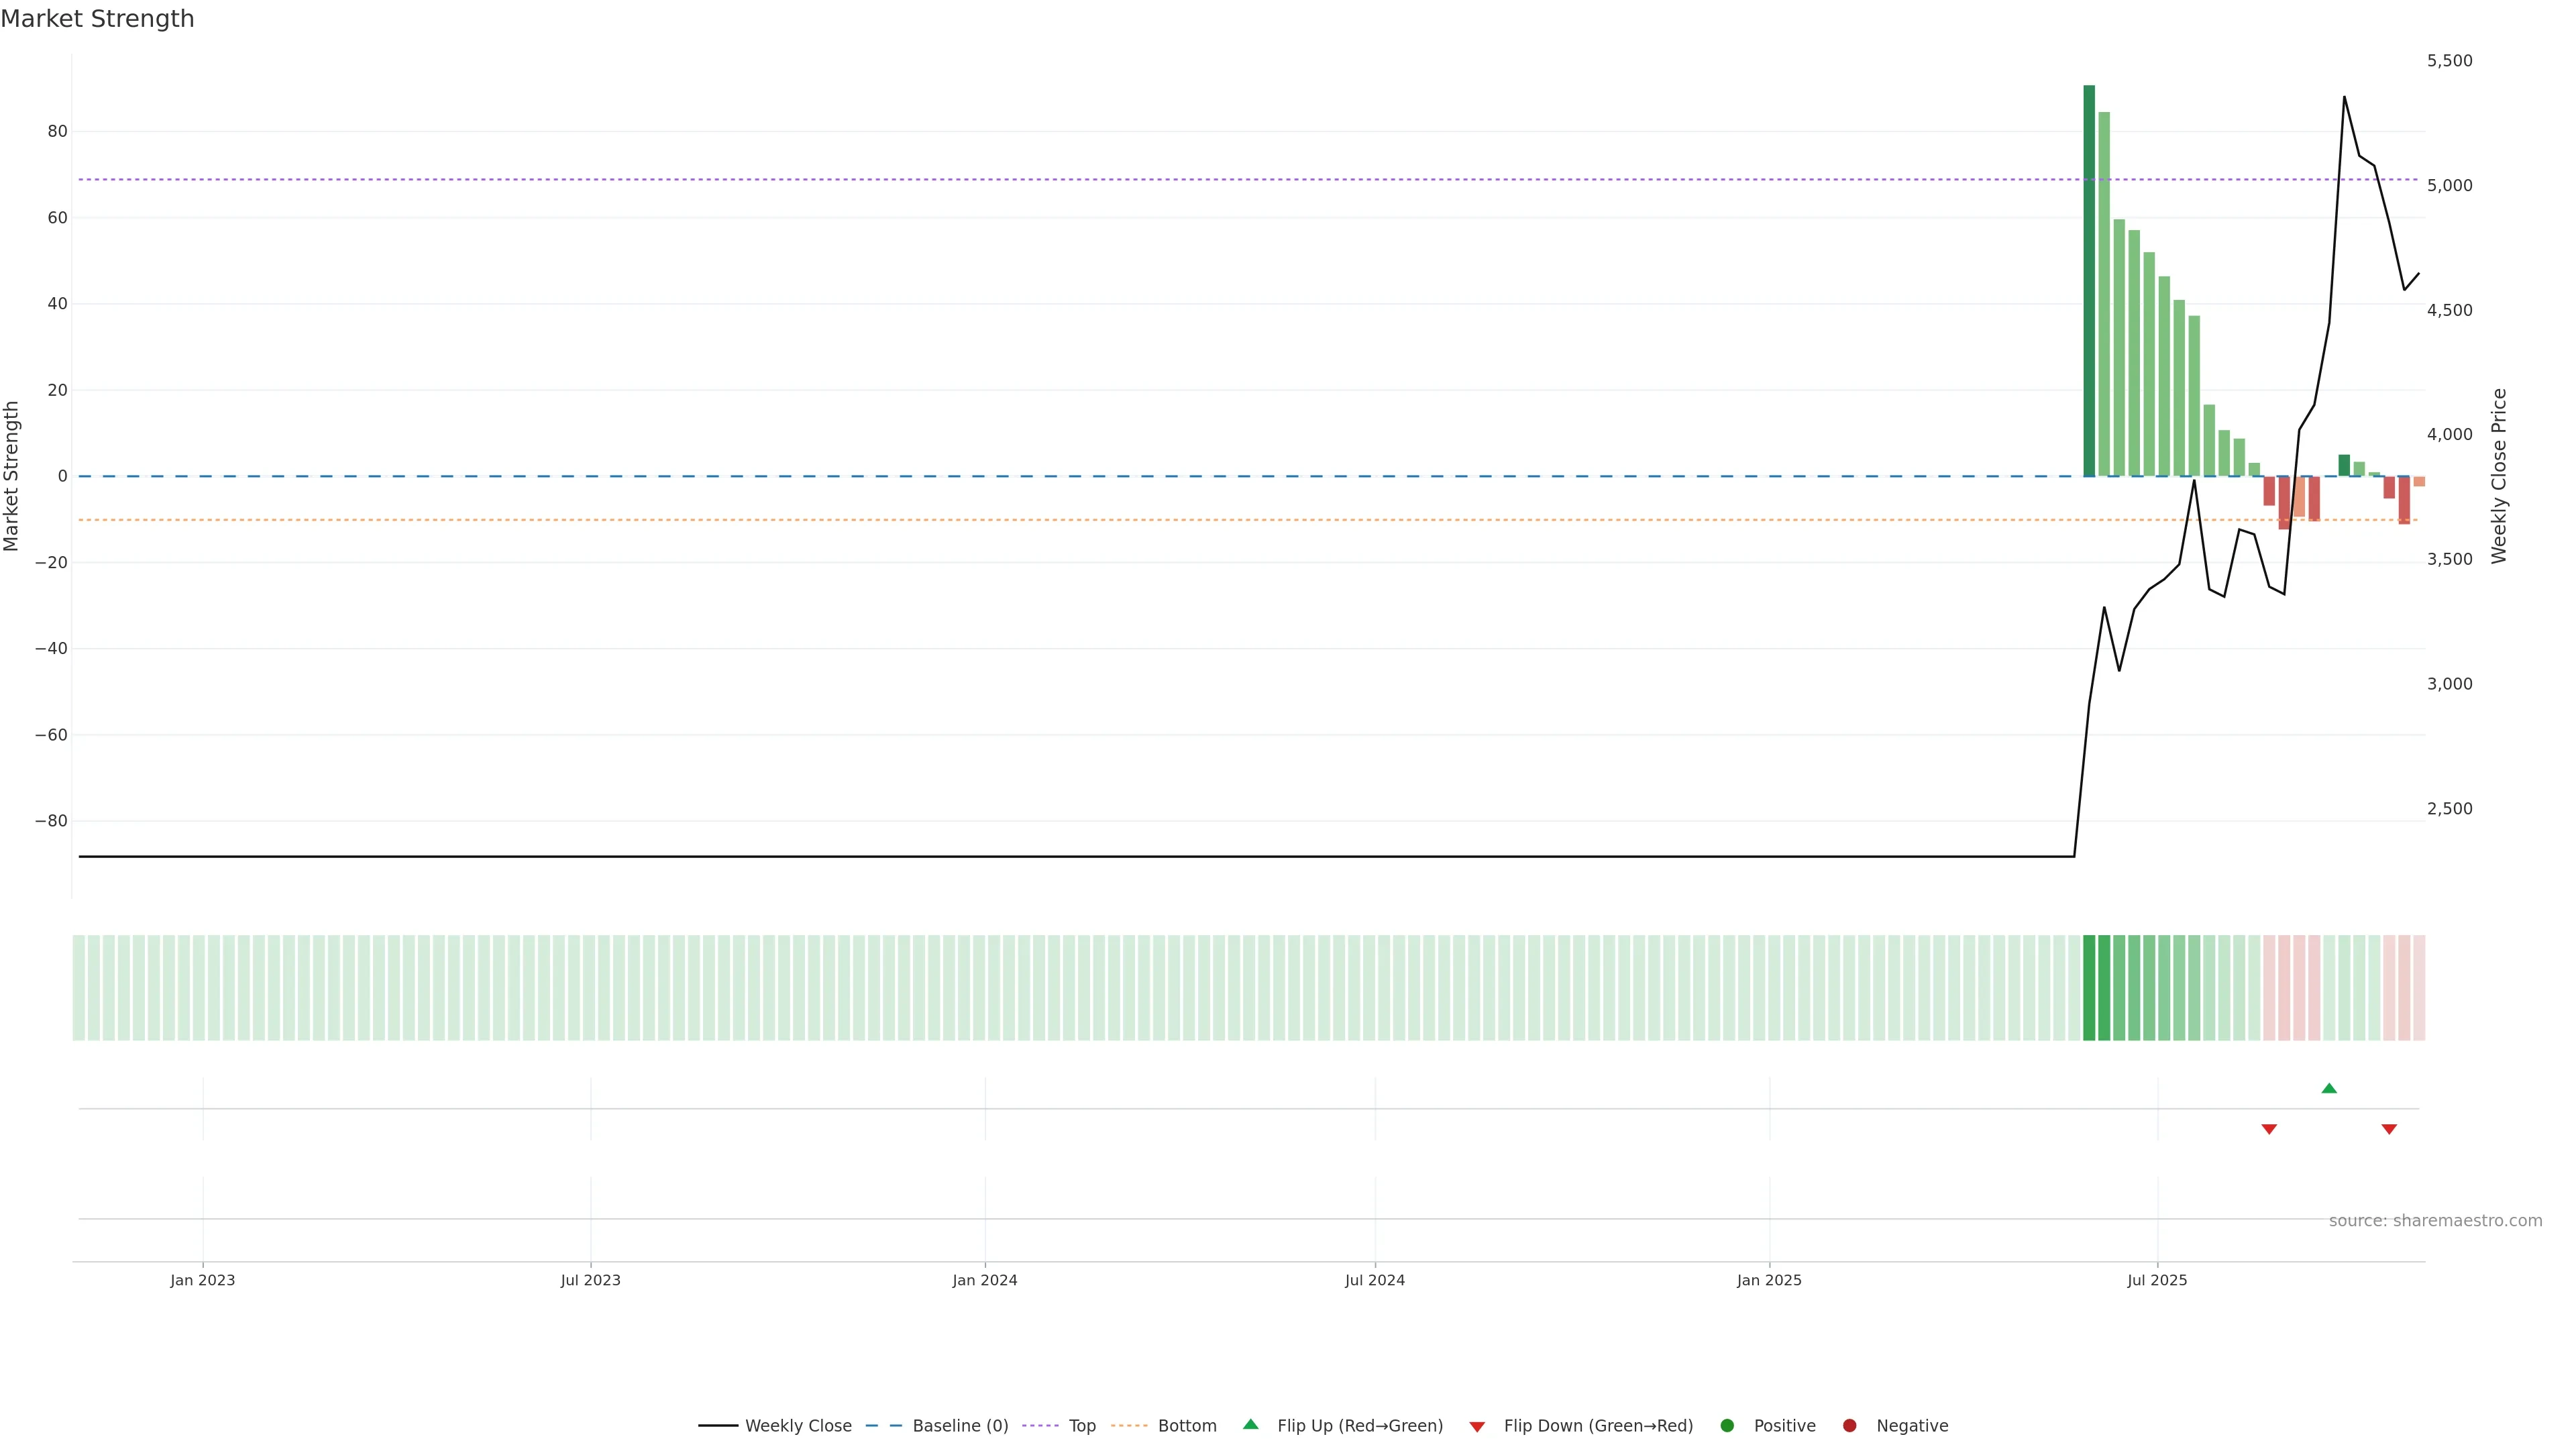The width and height of the screenshot is (2576, 1449).
Task: Click the weekly close price peak
Action: click(x=2344, y=97)
